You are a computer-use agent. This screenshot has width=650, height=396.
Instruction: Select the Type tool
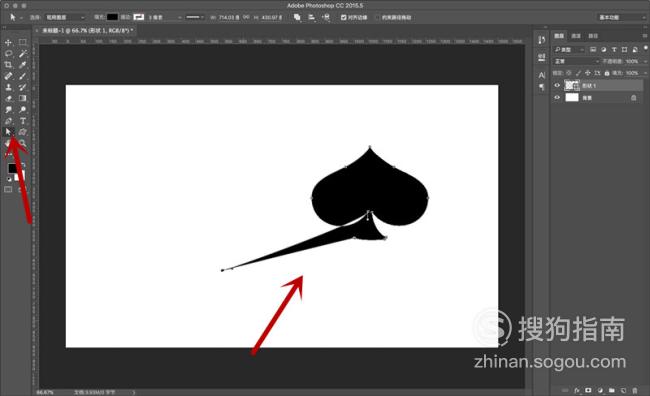tap(23, 121)
